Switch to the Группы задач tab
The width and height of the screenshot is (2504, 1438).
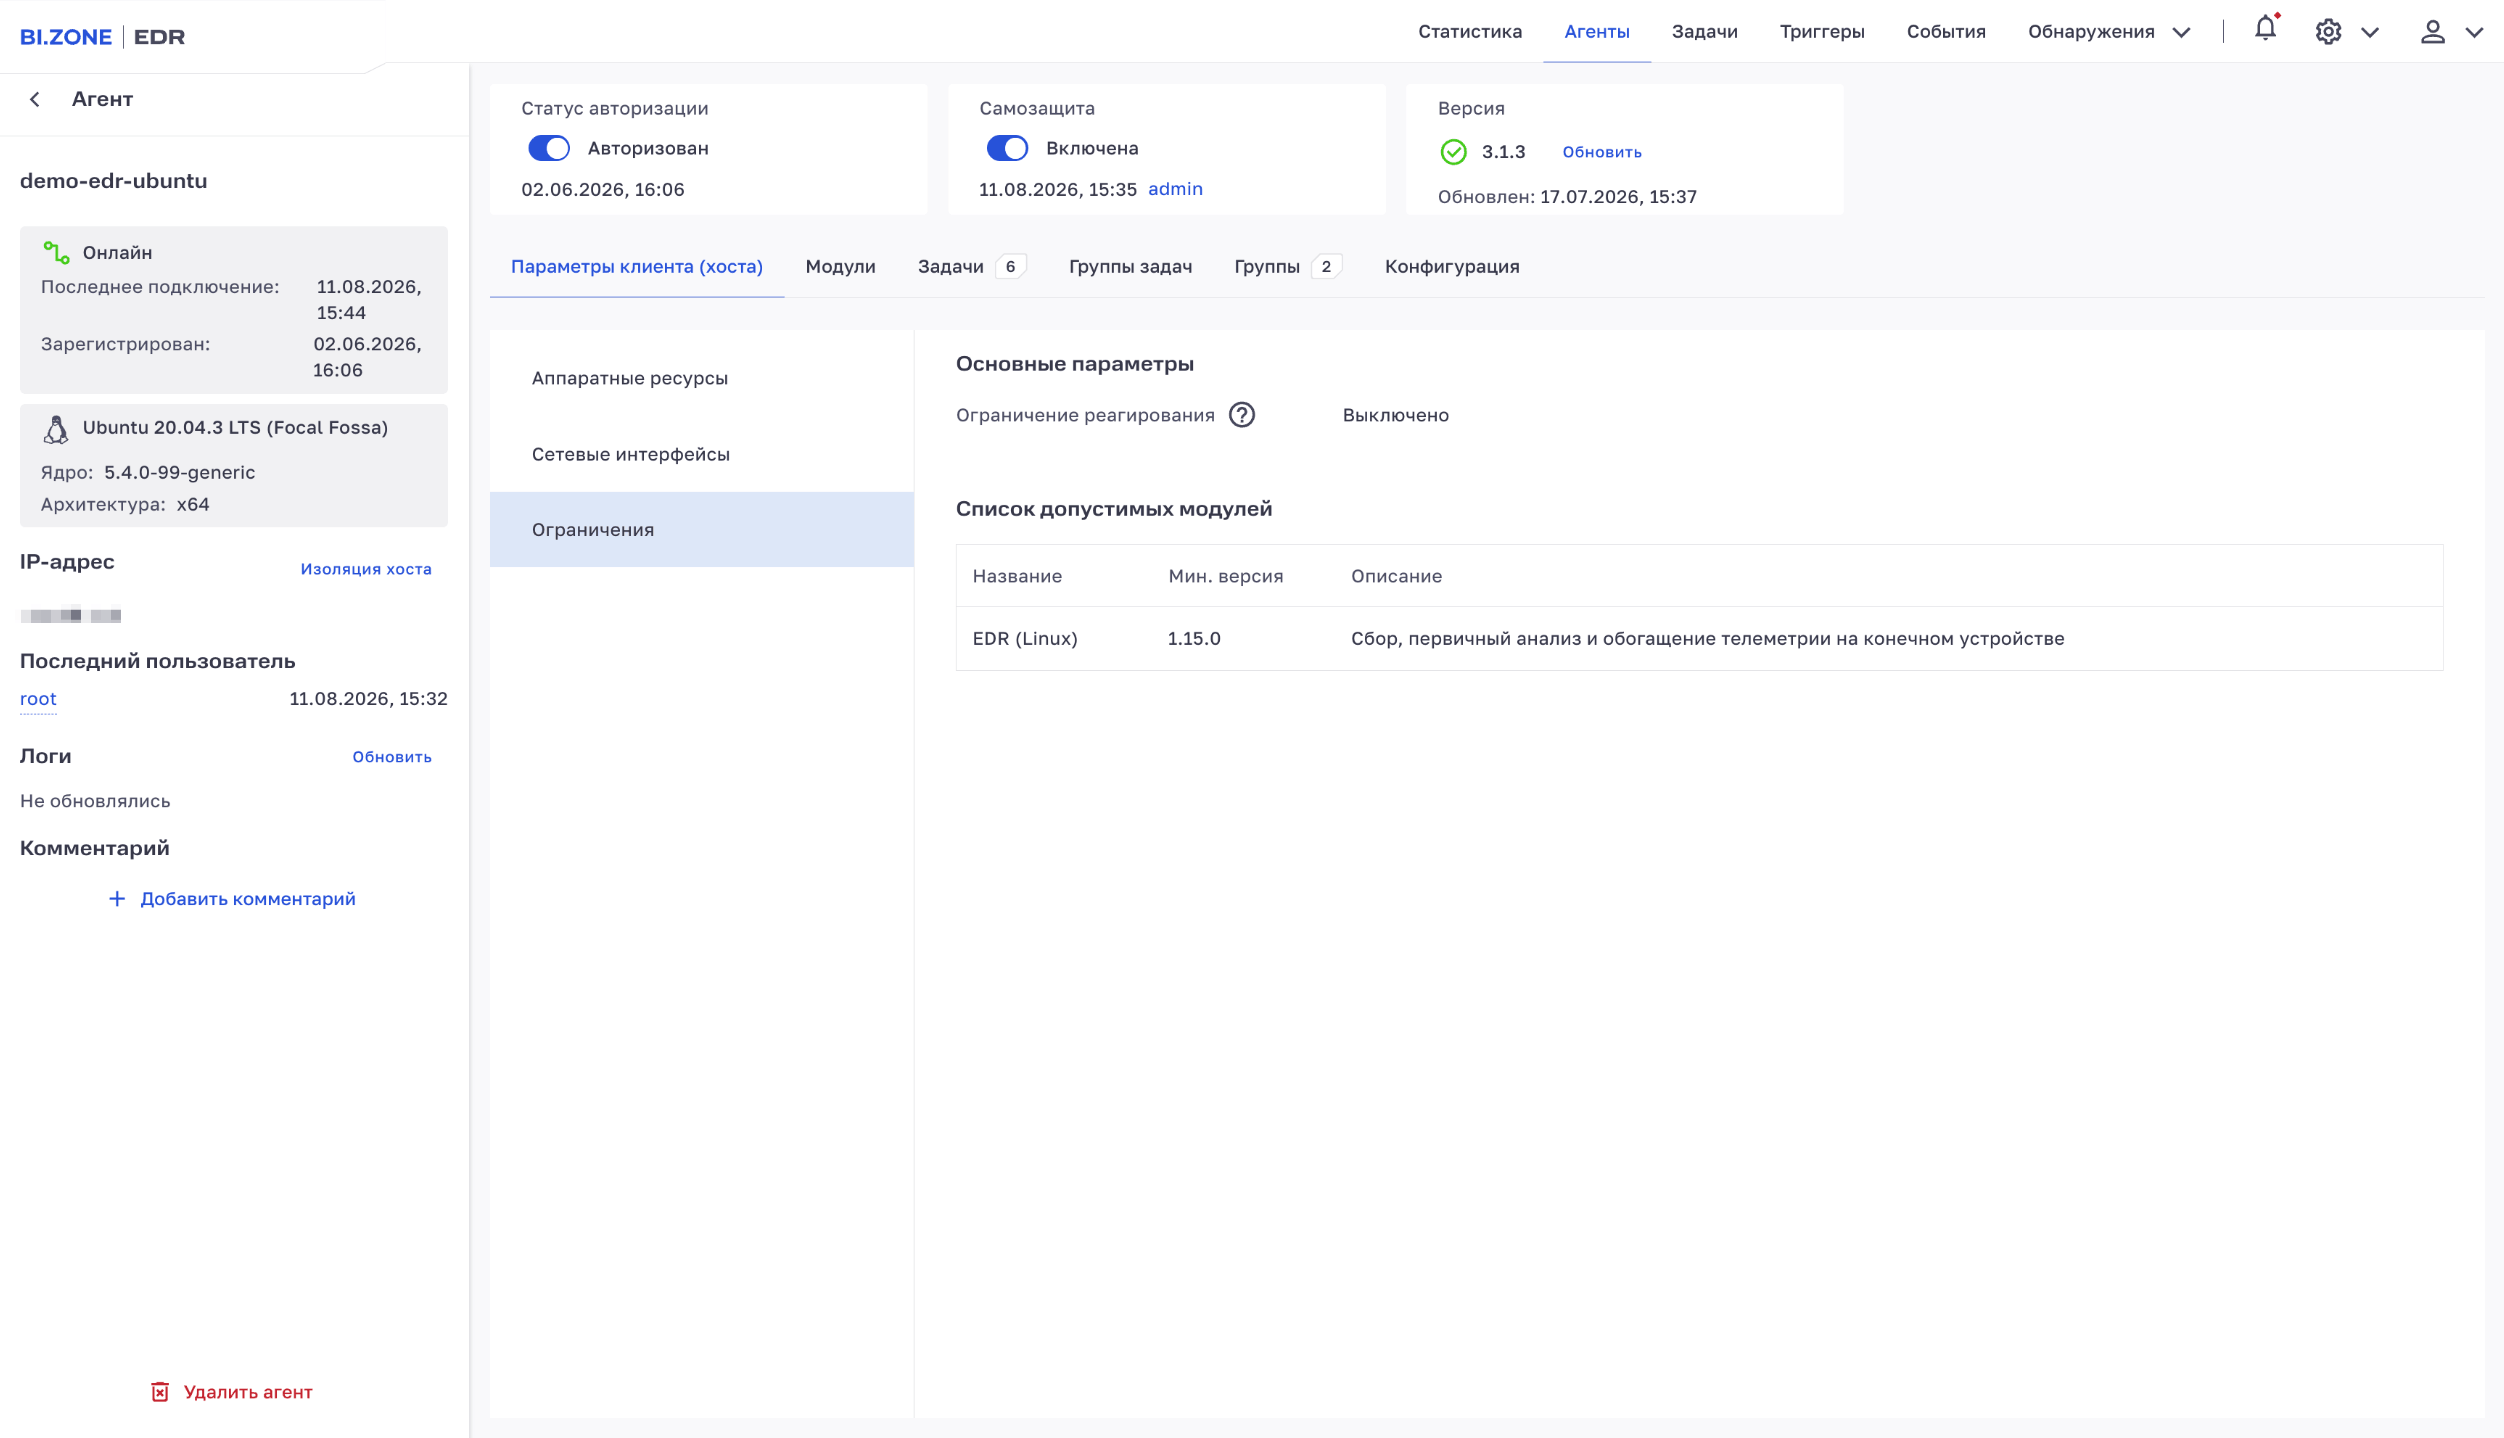tap(1130, 267)
